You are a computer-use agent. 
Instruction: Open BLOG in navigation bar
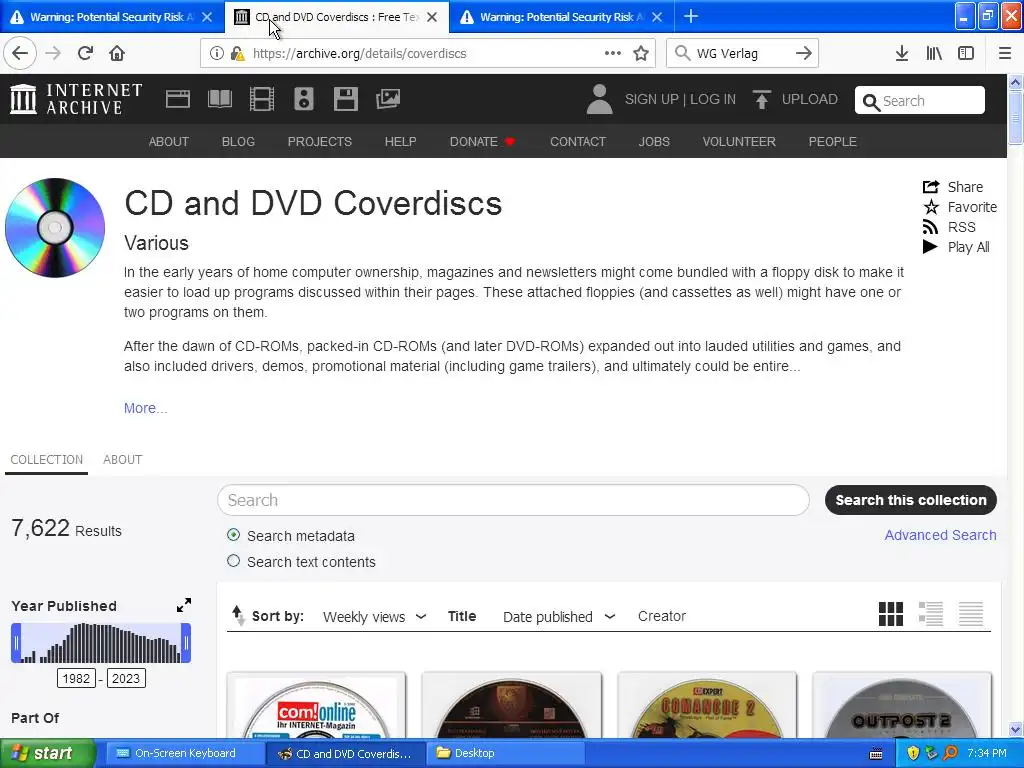point(238,142)
